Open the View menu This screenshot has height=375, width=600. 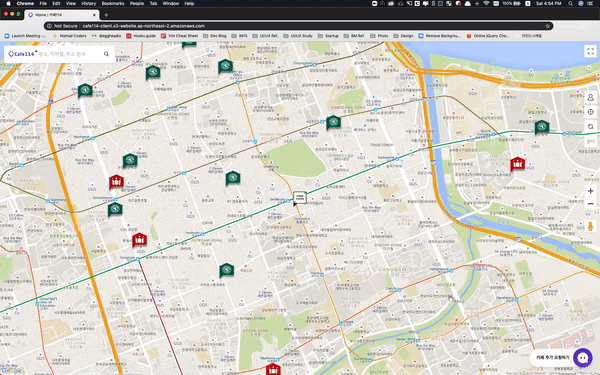pyautogui.click(x=71, y=3)
